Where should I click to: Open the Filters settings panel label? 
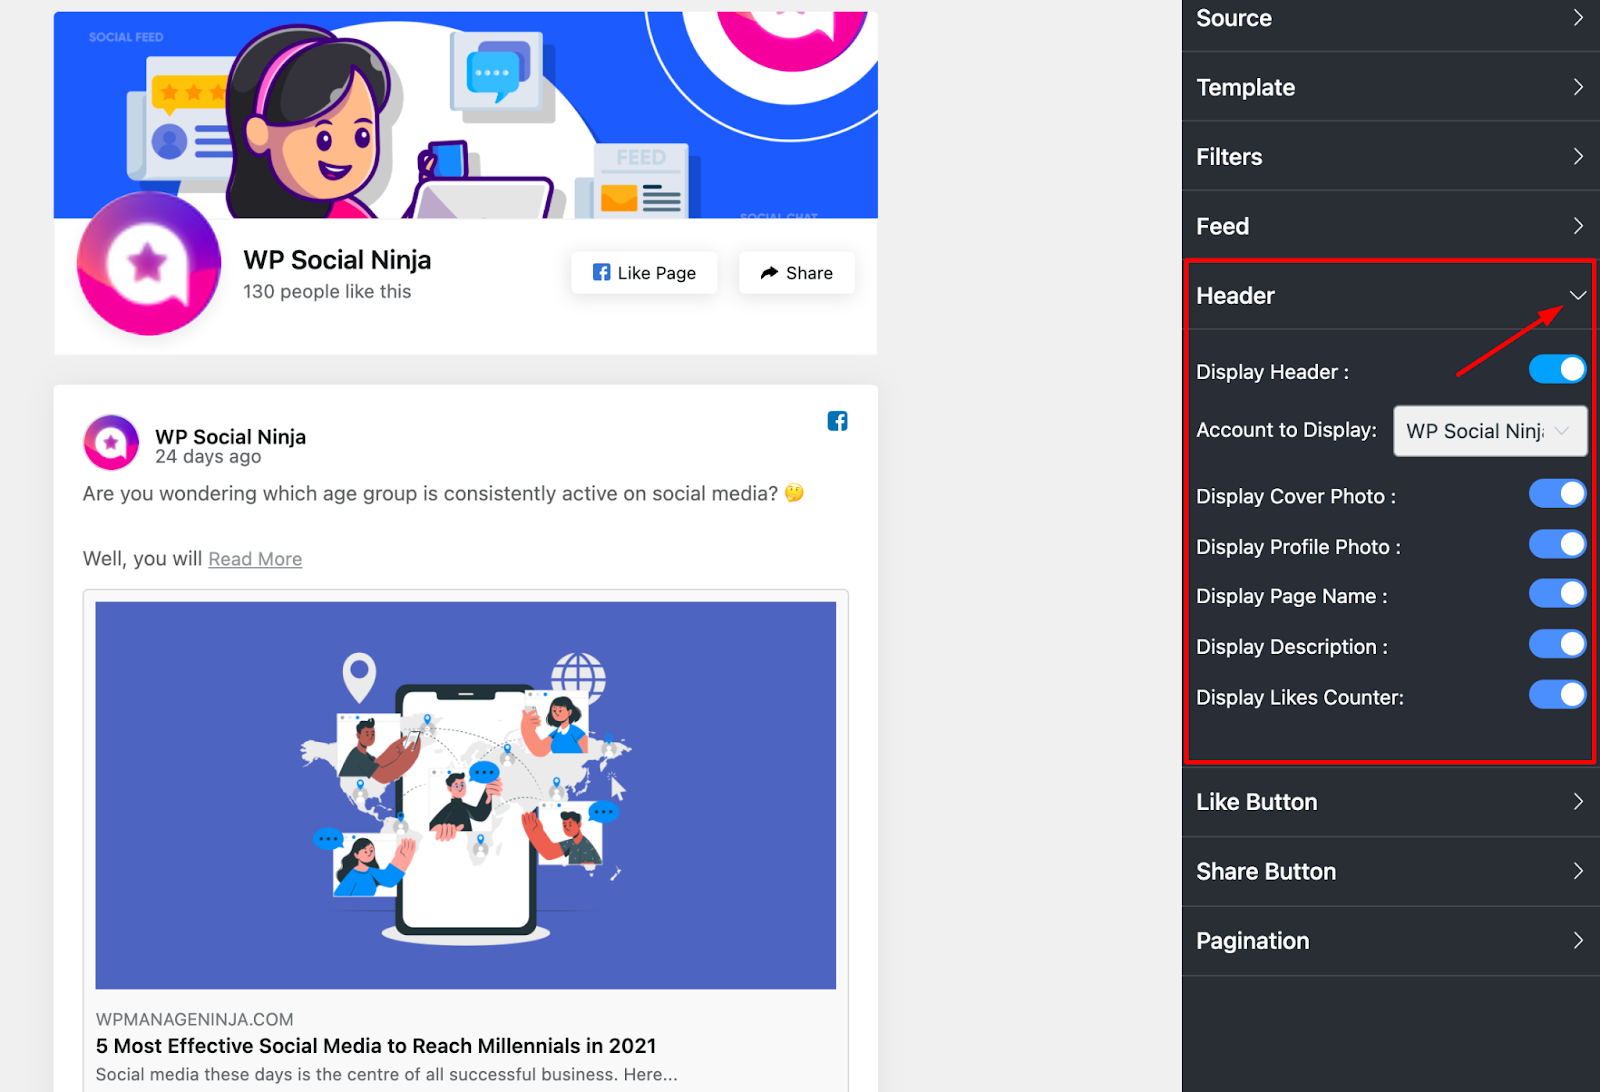click(1229, 157)
